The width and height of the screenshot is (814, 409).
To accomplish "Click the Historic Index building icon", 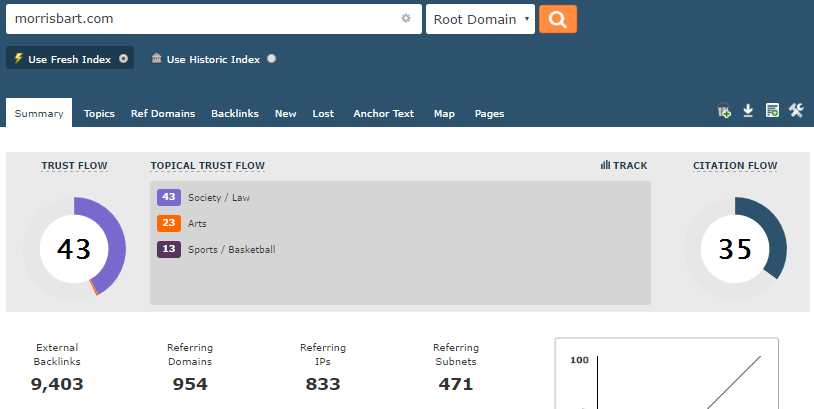I will (156, 58).
